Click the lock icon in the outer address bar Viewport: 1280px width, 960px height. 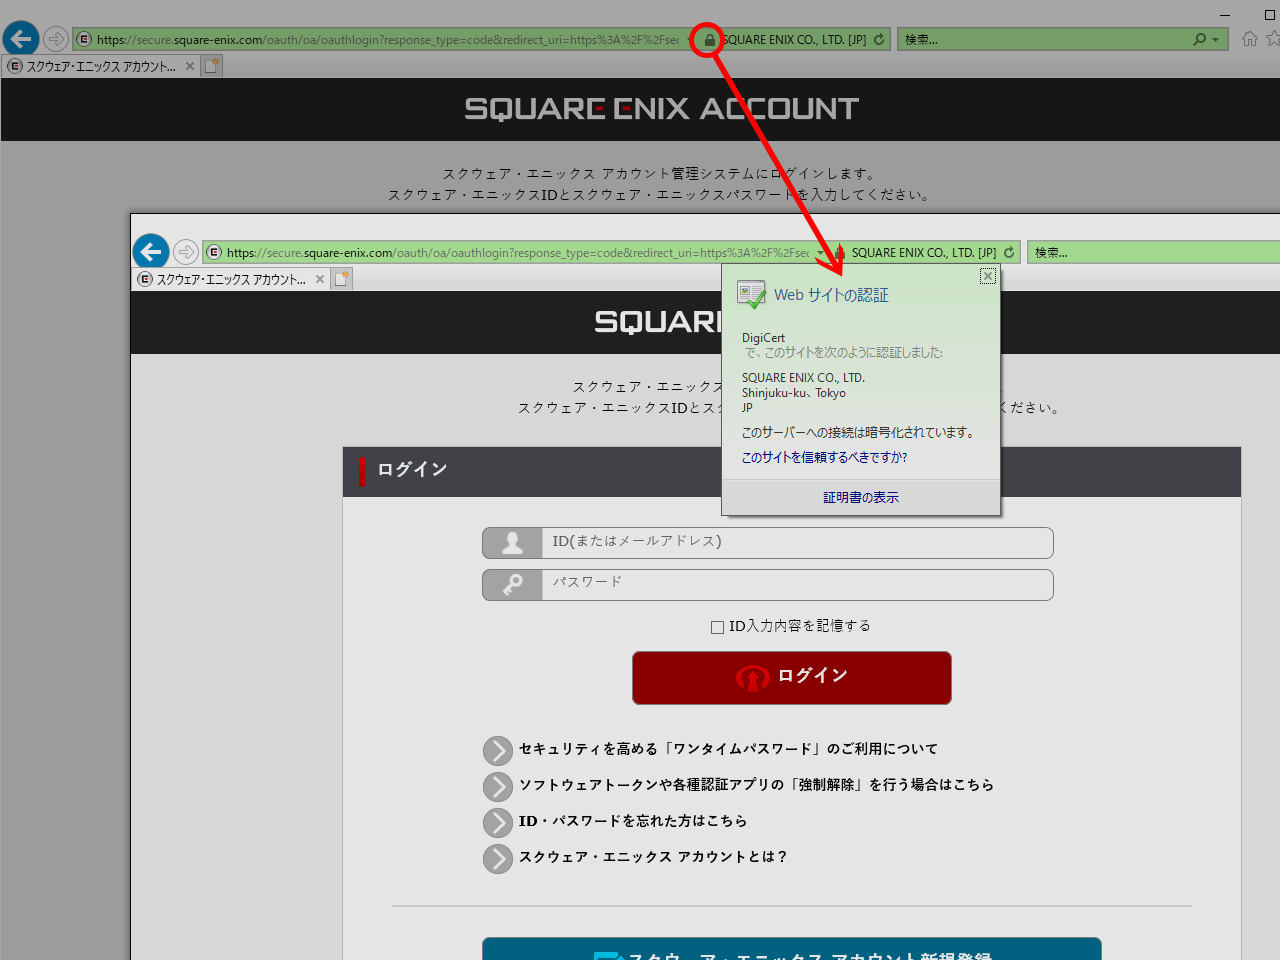709,40
